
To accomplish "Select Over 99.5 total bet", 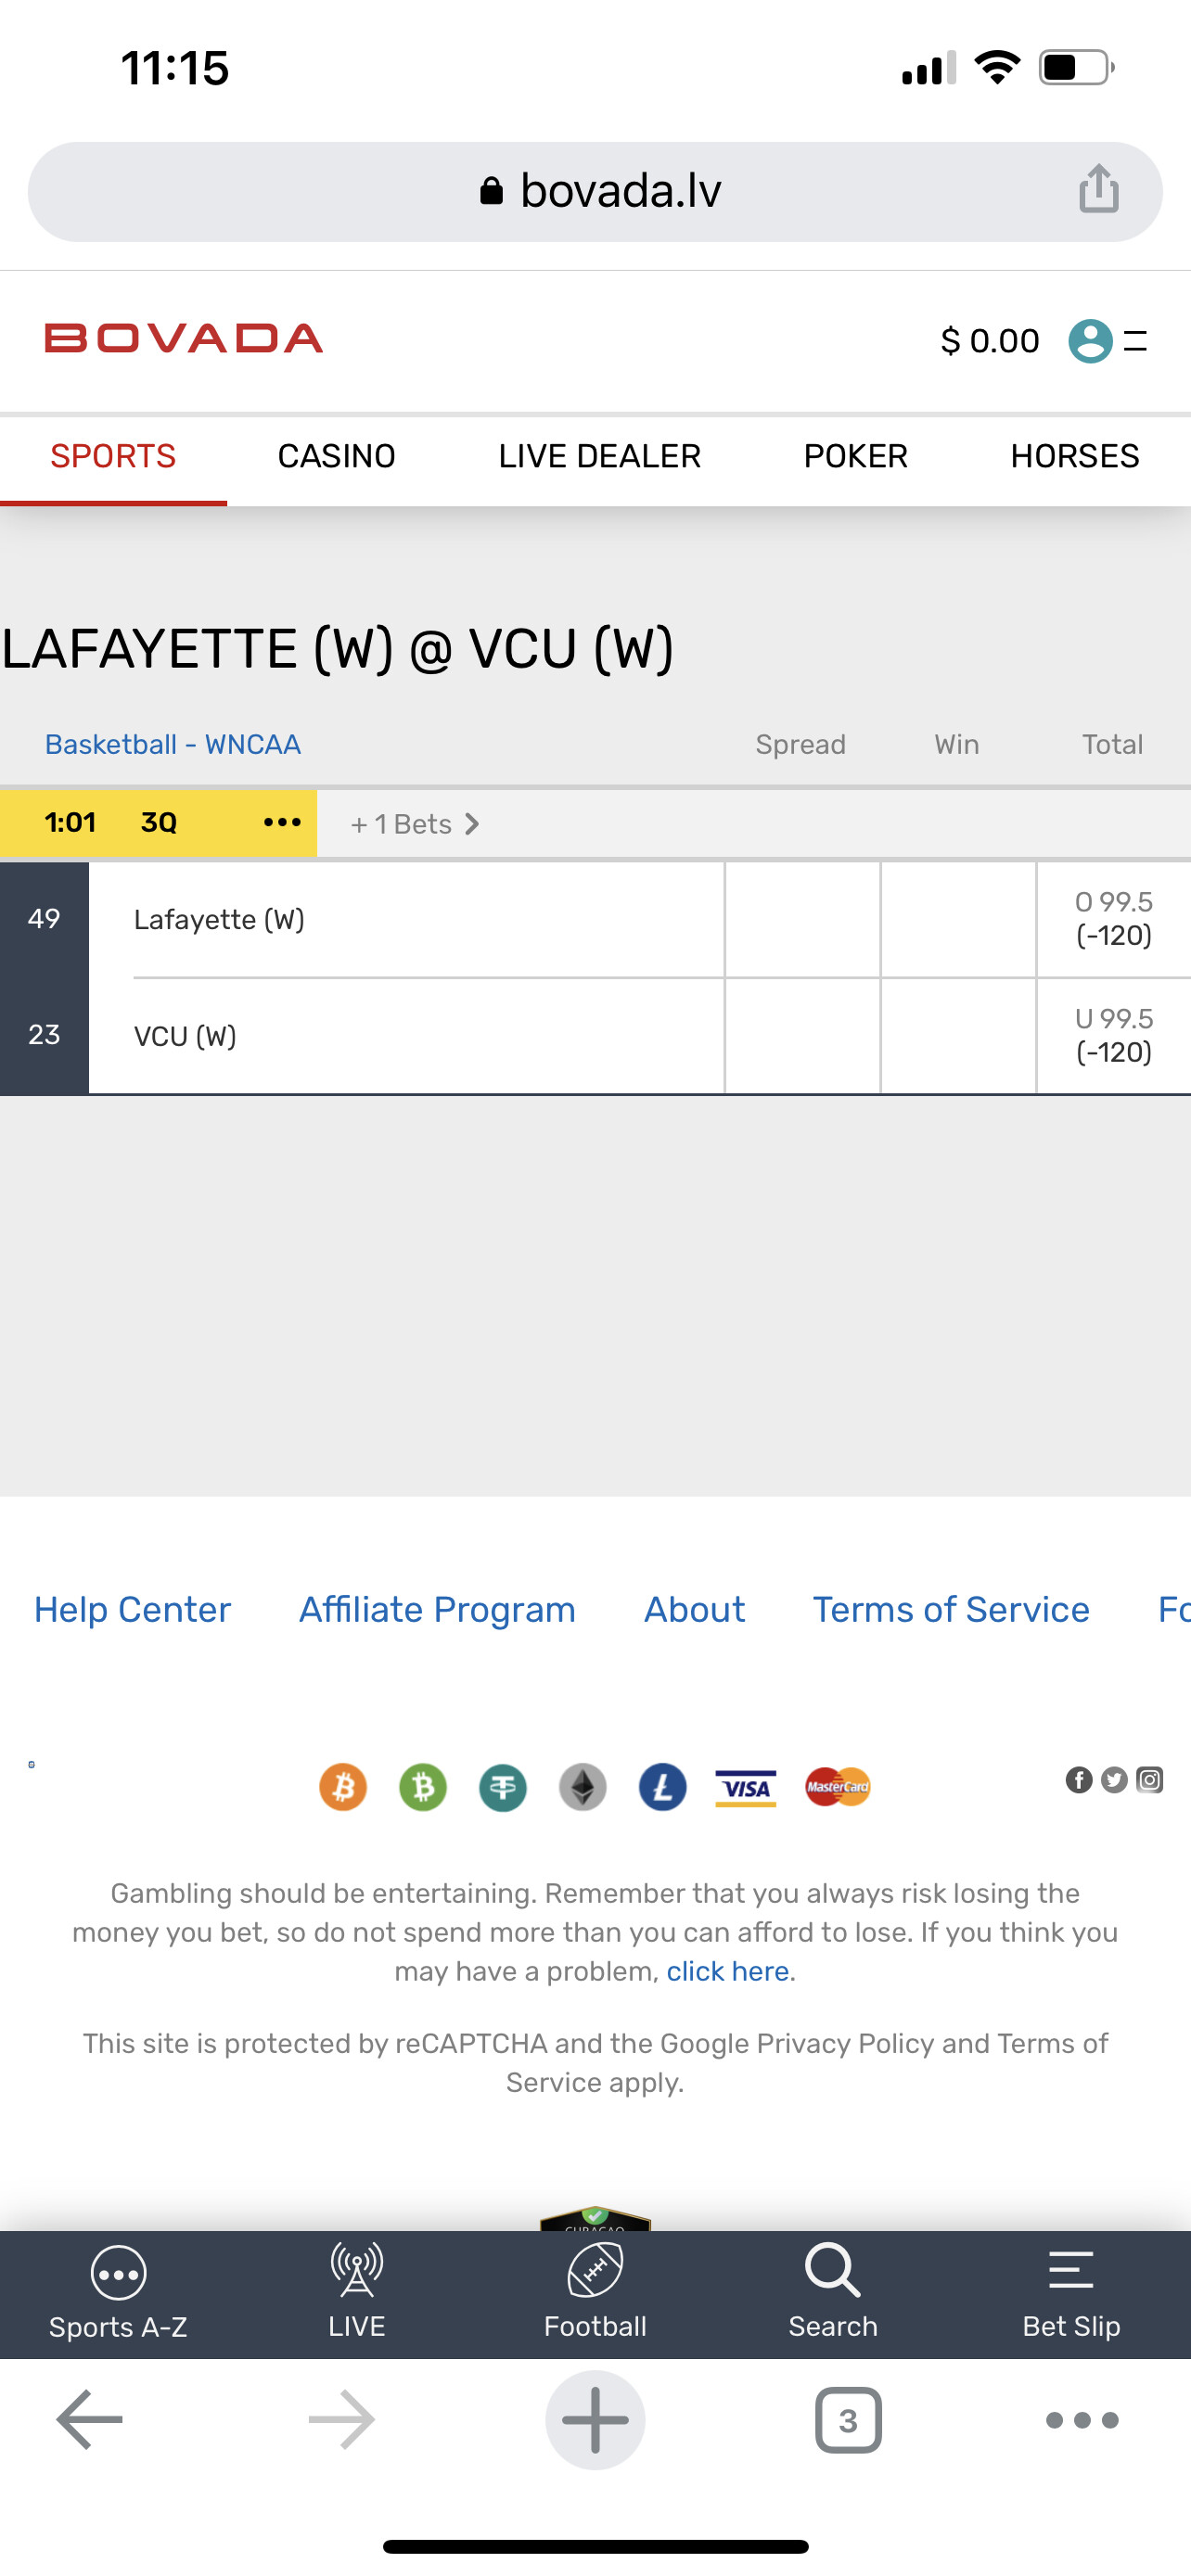I will (x=1113, y=919).
